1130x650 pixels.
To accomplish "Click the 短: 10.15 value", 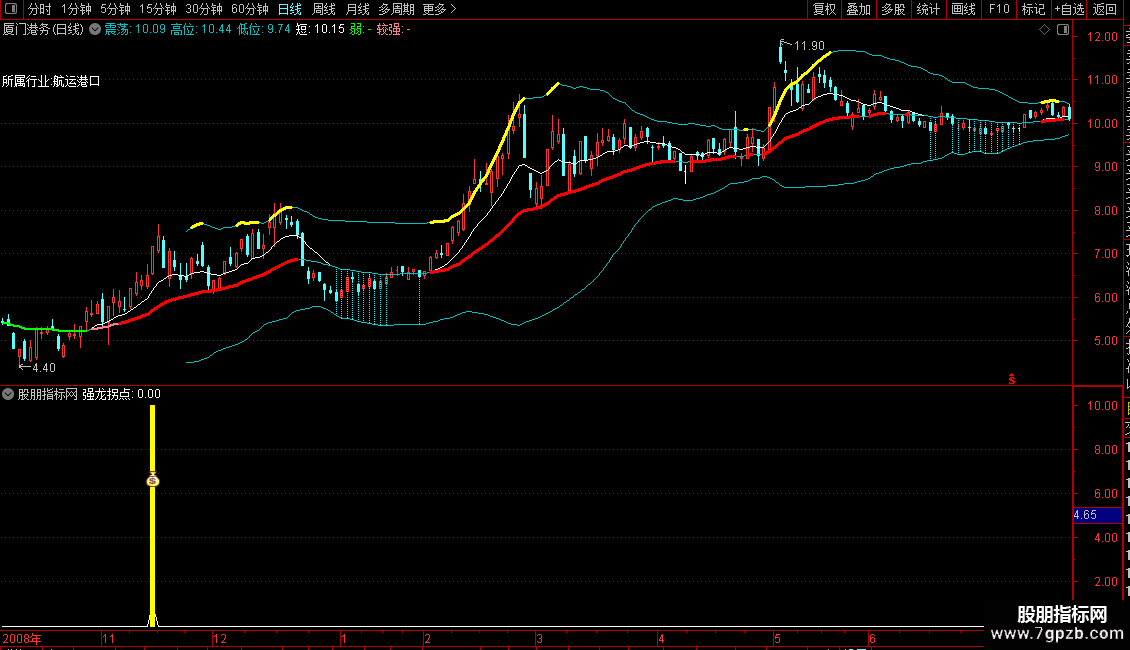I will coord(321,30).
